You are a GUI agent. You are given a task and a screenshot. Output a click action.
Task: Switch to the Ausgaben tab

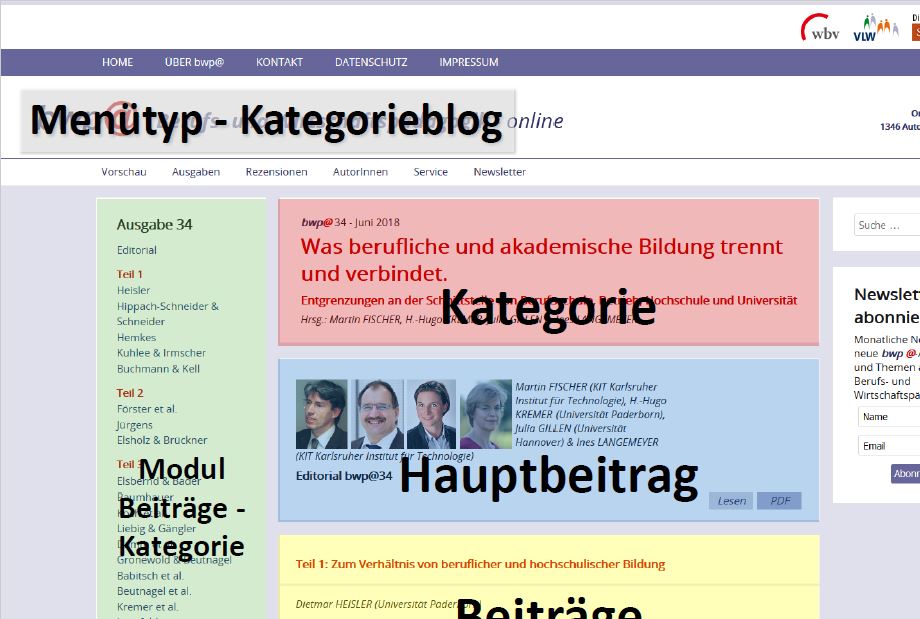195,171
